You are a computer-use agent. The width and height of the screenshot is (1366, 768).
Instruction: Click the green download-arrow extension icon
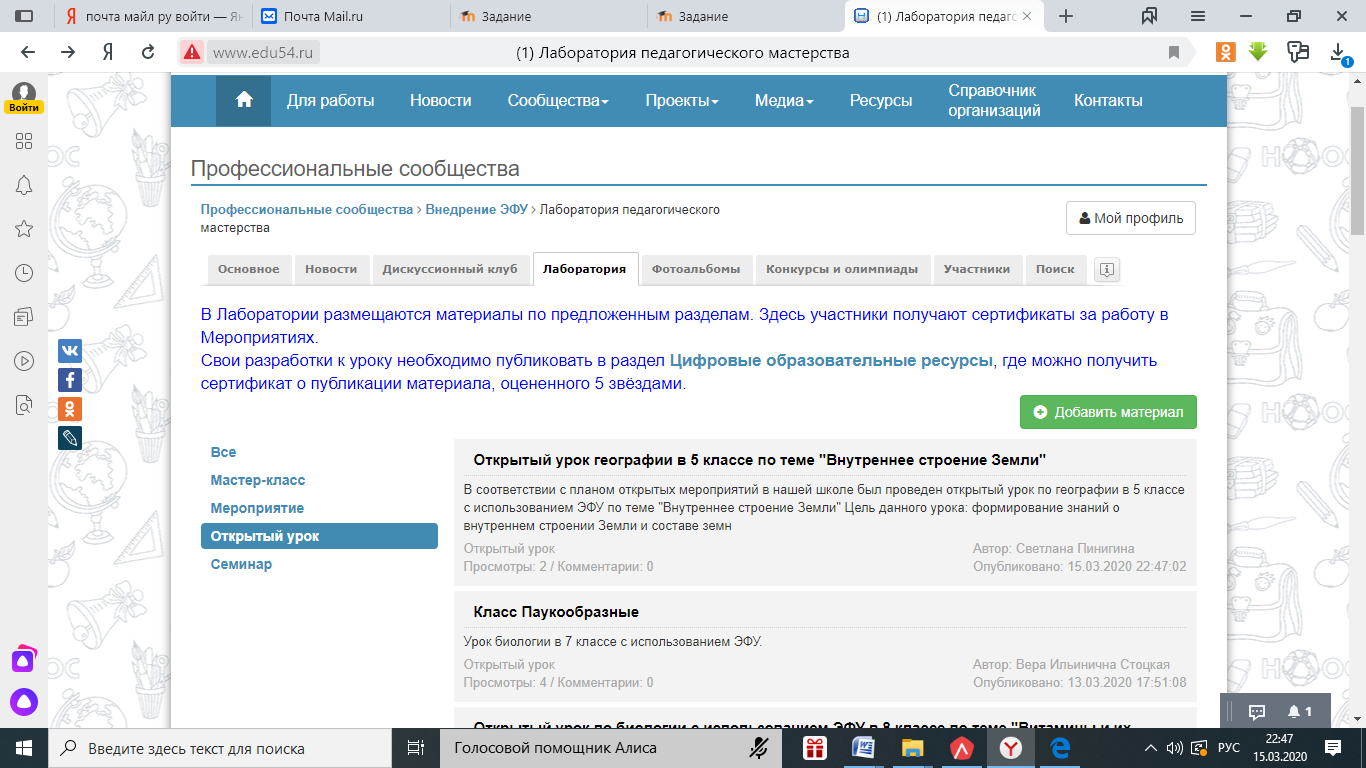pos(1258,52)
